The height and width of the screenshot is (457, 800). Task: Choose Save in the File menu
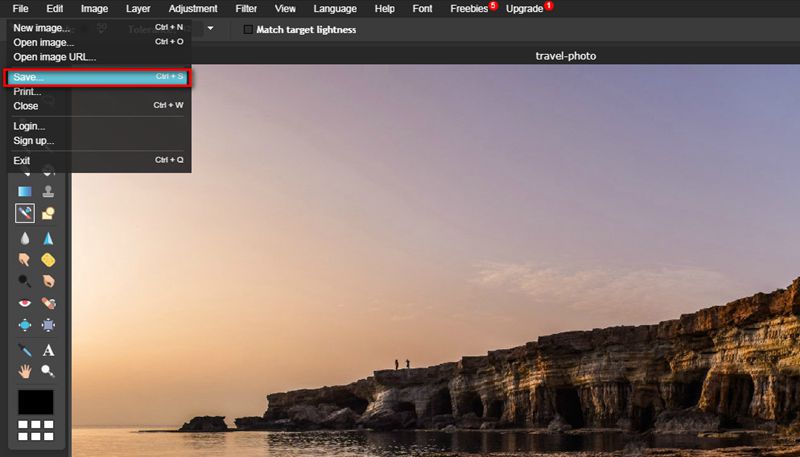pyautogui.click(x=98, y=77)
